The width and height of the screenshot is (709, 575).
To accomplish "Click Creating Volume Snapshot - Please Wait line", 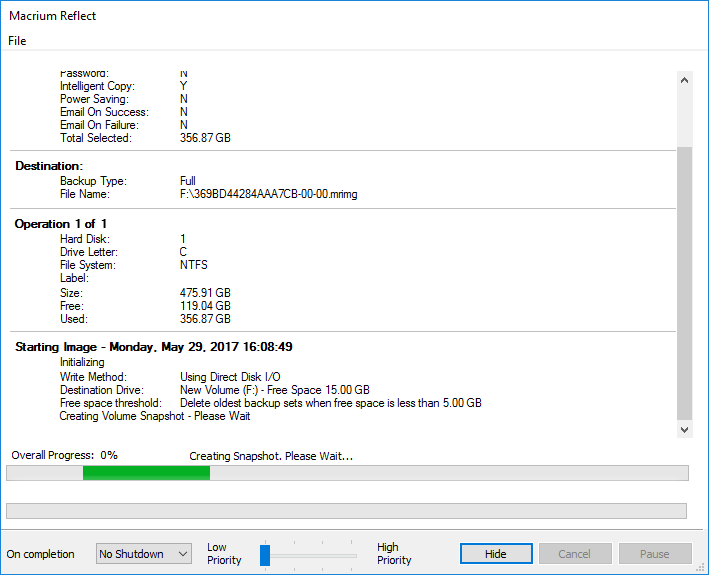I will tap(155, 416).
